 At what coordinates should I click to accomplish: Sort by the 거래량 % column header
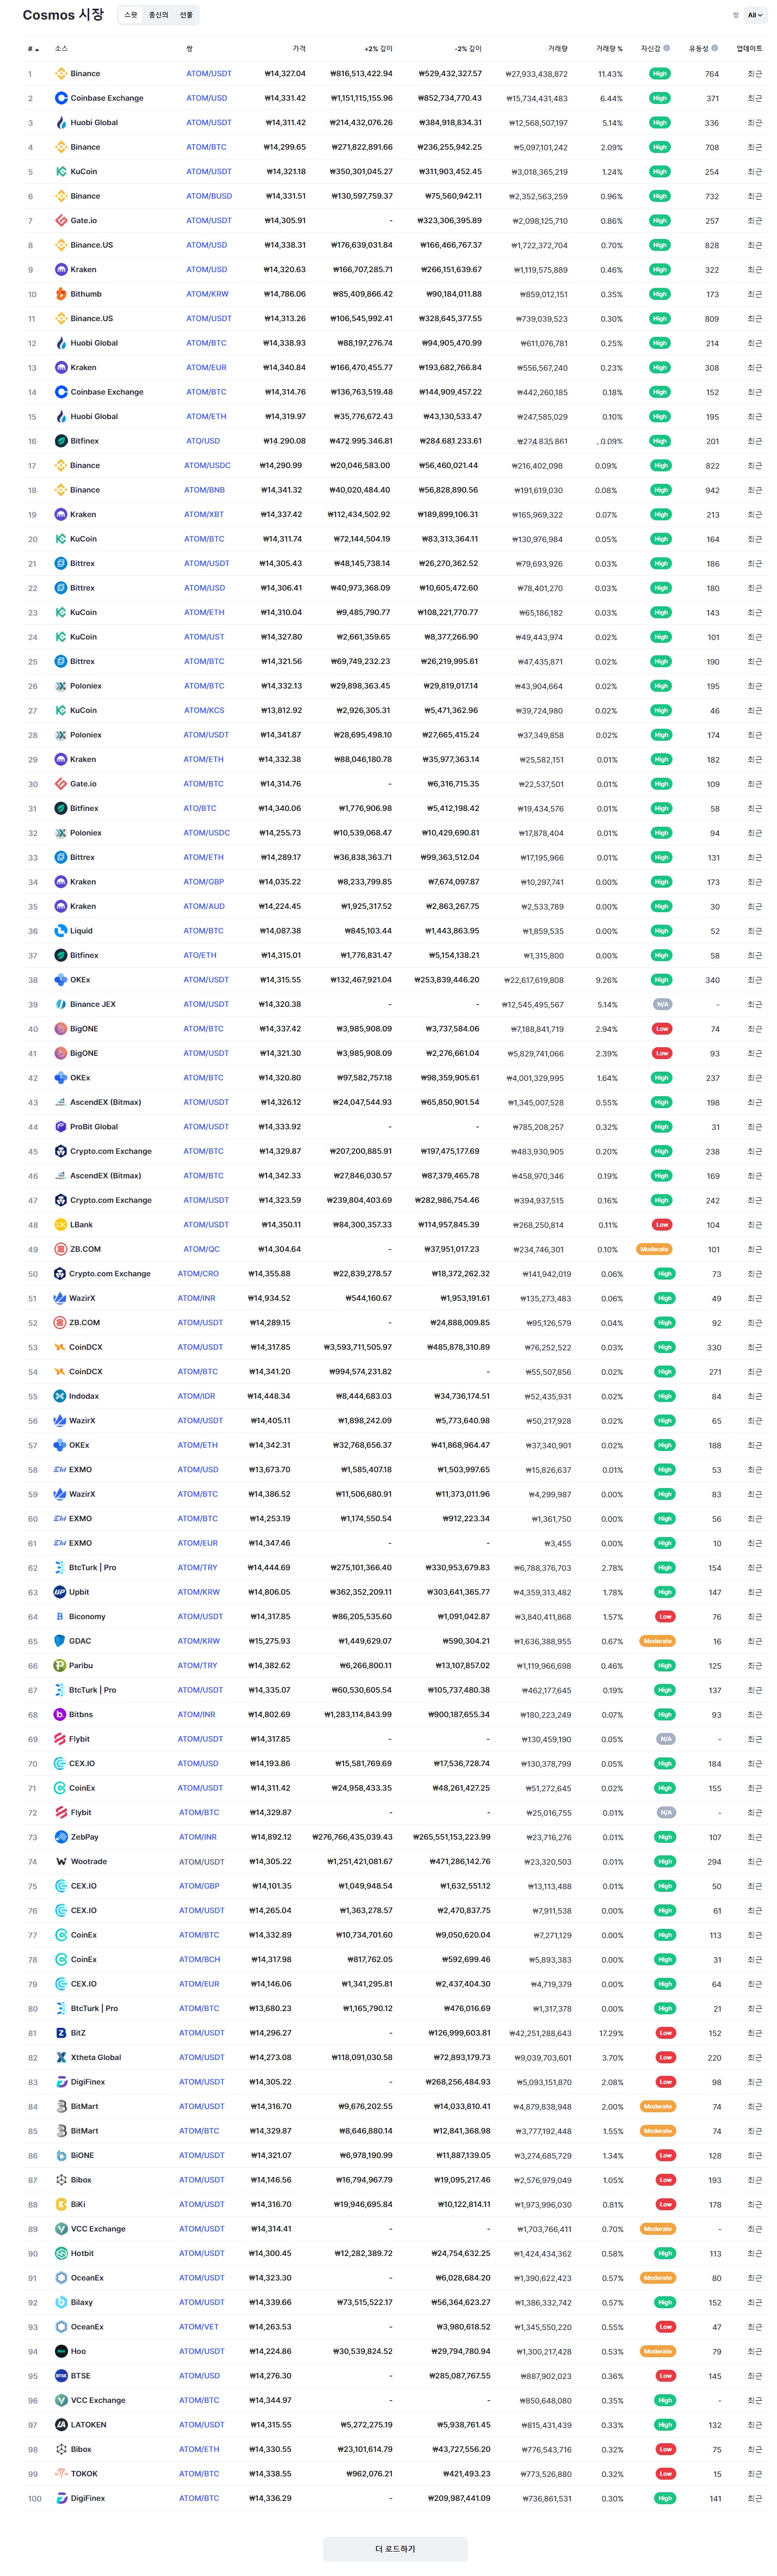click(609, 49)
